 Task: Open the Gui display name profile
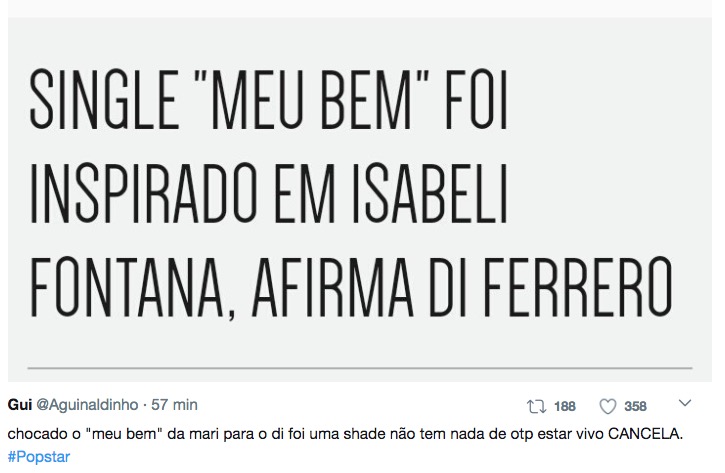(19, 405)
